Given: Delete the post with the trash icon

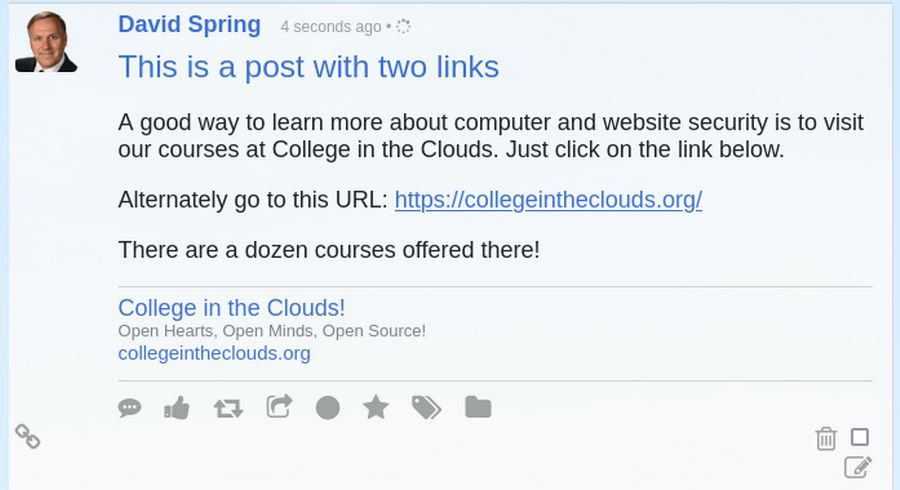Looking at the screenshot, I should pos(826,438).
